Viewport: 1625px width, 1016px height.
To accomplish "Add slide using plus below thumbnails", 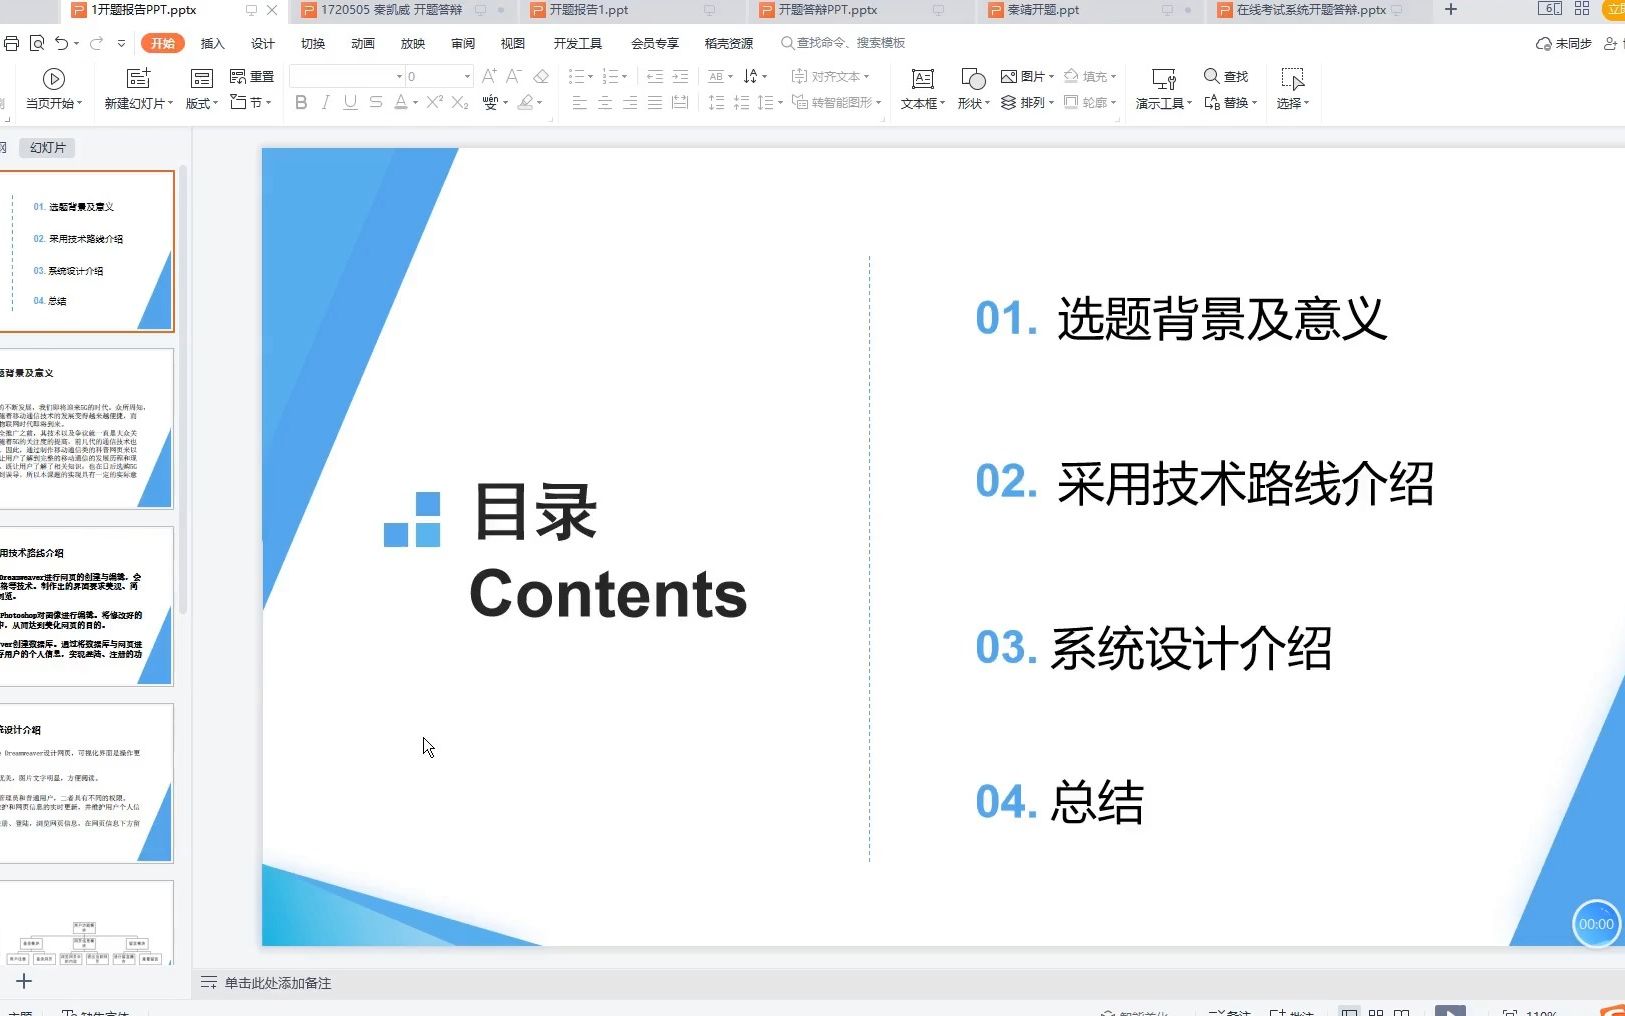I will pos(24,982).
